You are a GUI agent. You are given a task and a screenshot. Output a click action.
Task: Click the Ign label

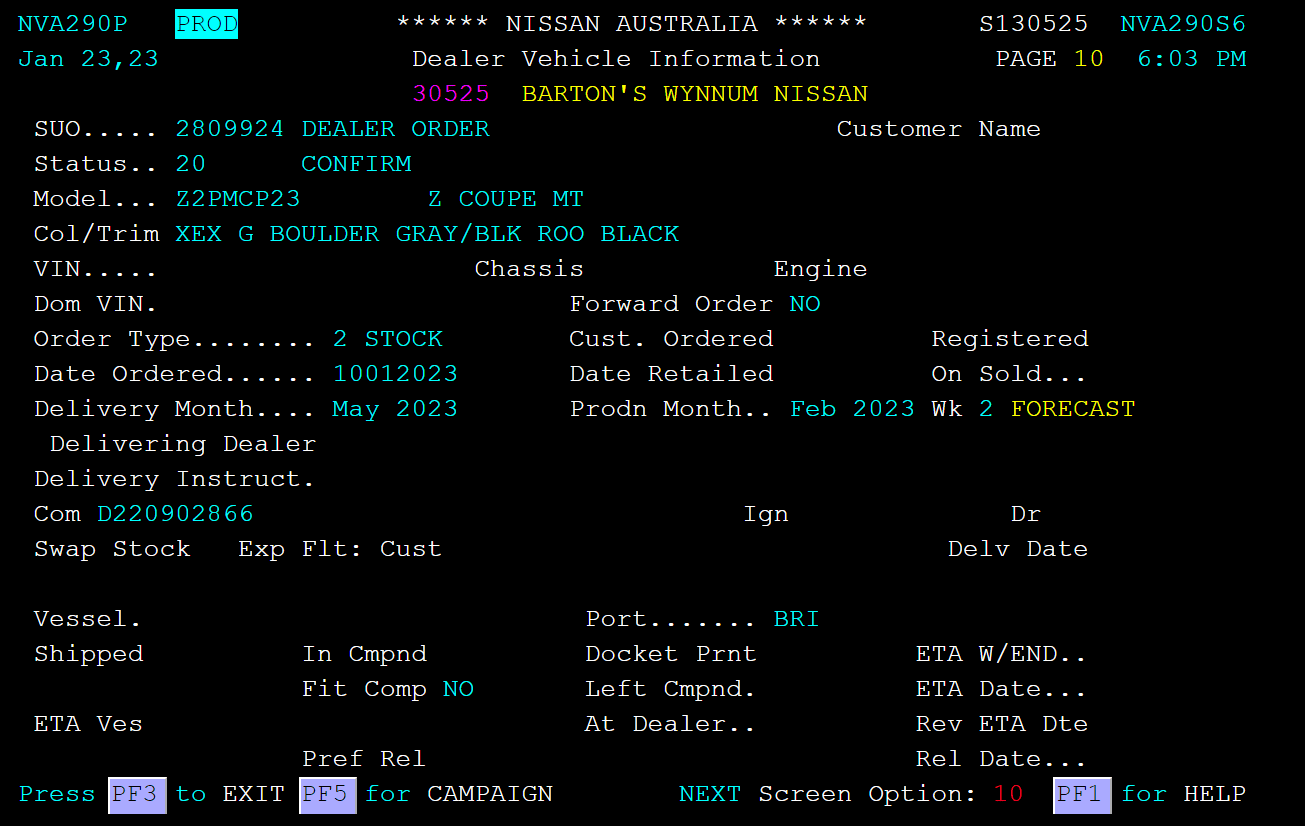point(766,514)
